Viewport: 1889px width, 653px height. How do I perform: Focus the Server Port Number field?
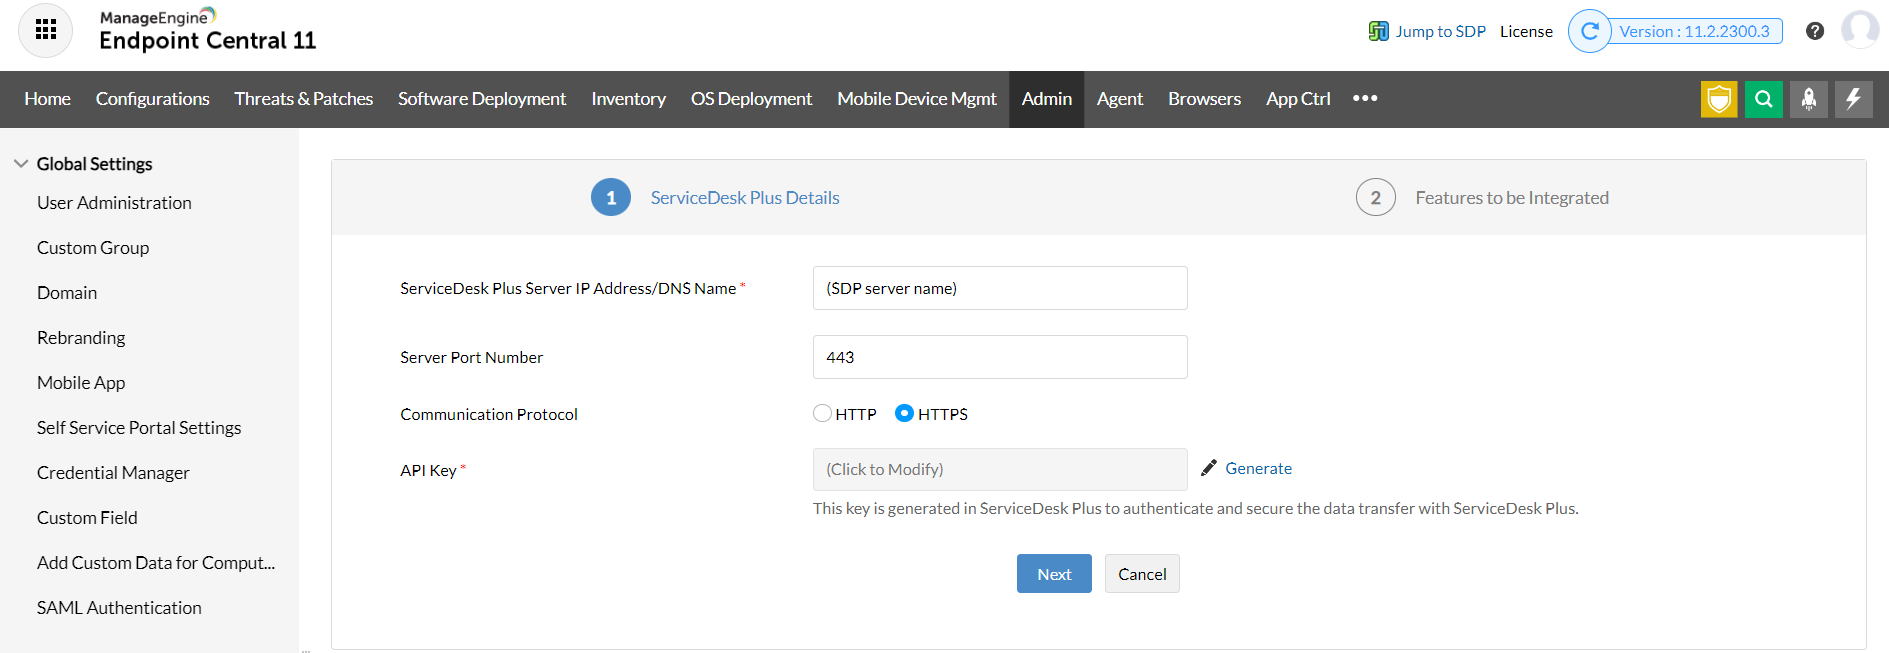pos(999,357)
